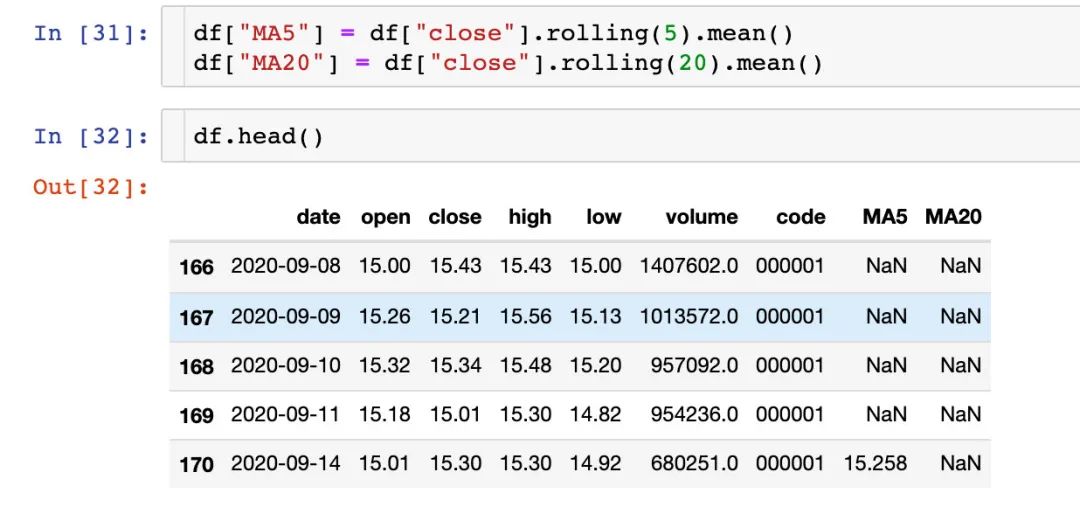The height and width of the screenshot is (514, 1080).
Task: Click the MA5 NaN cell in row 166
Action: (887, 266)
